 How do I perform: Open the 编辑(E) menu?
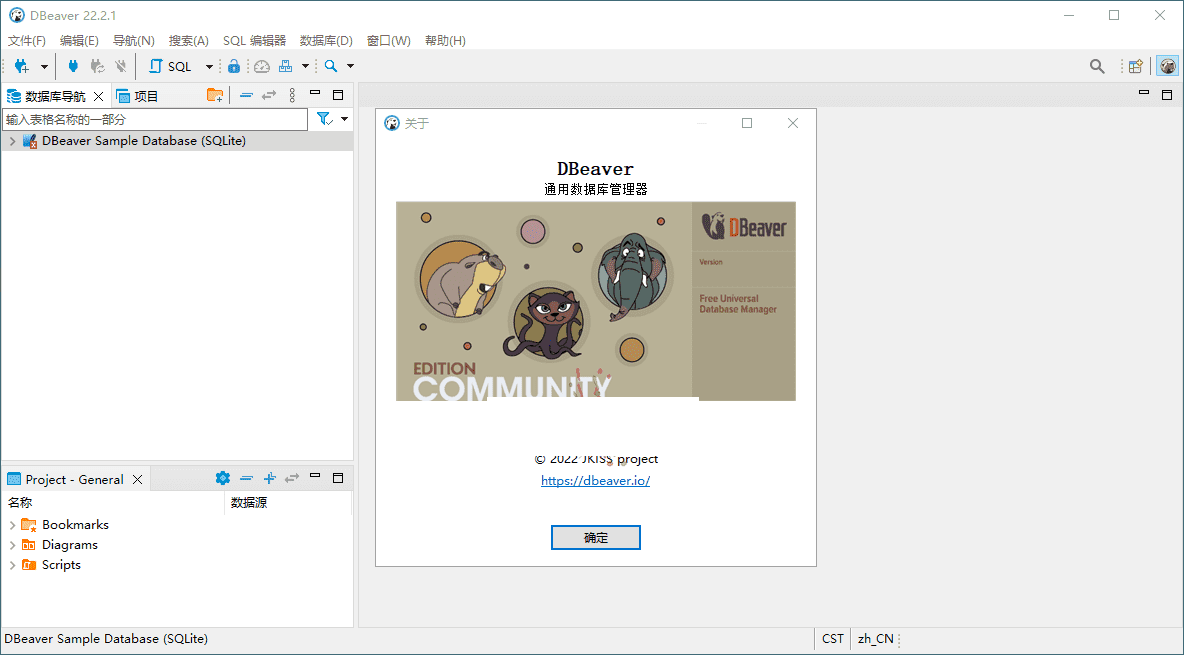79,41
